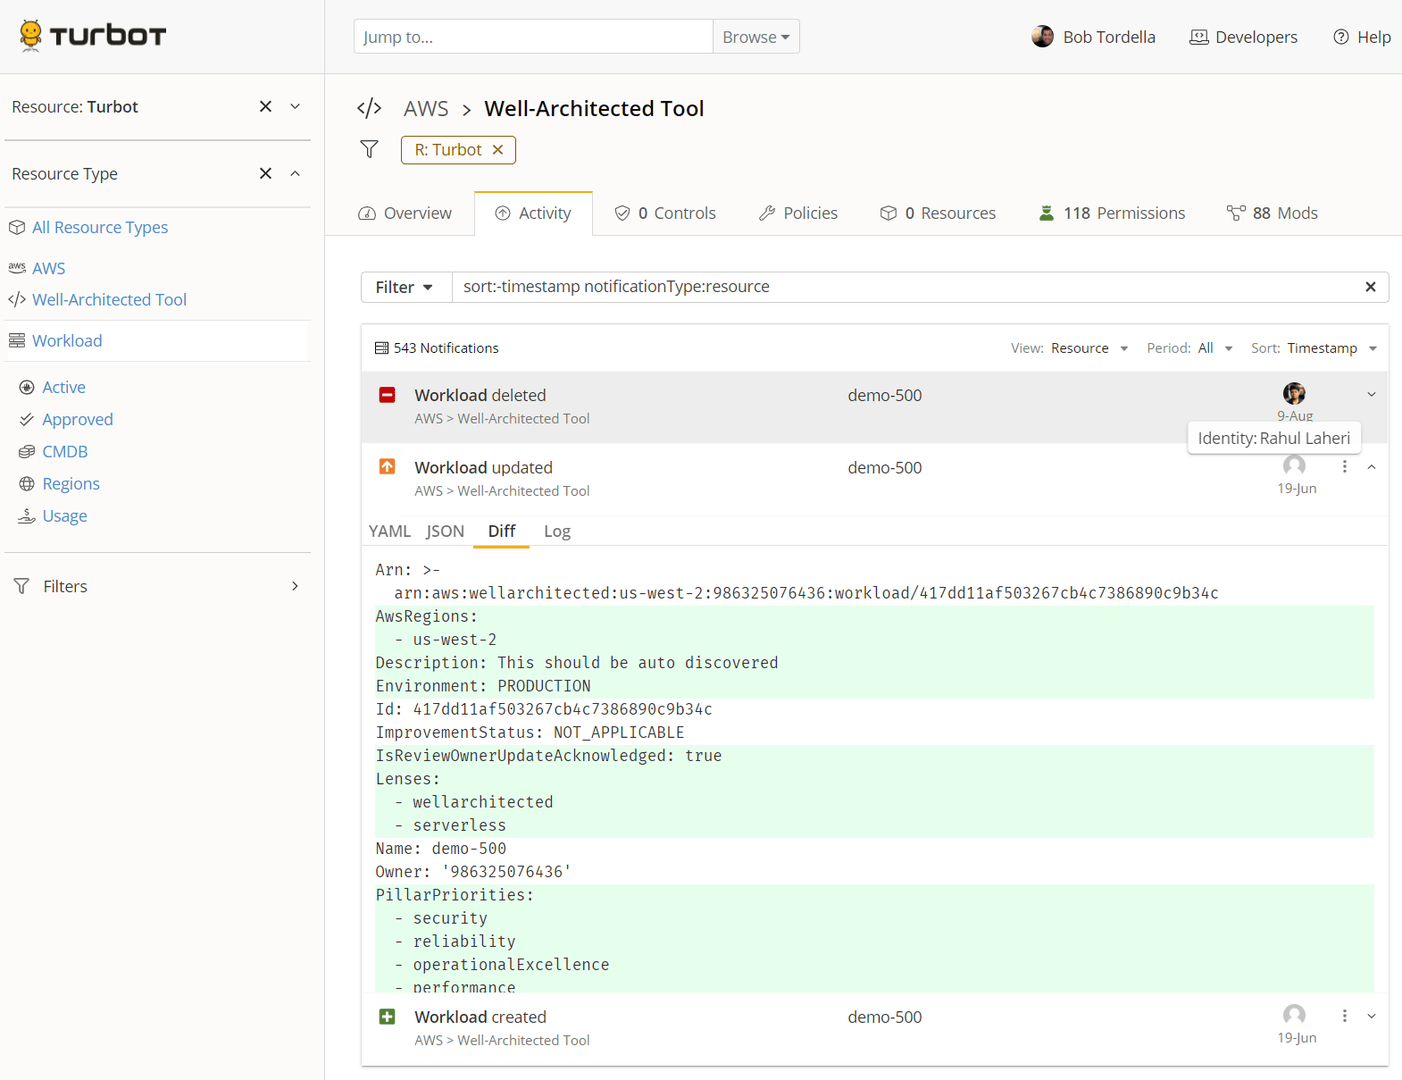
Task: Open the View: Resource dropdown
Action: [1069, 348]
